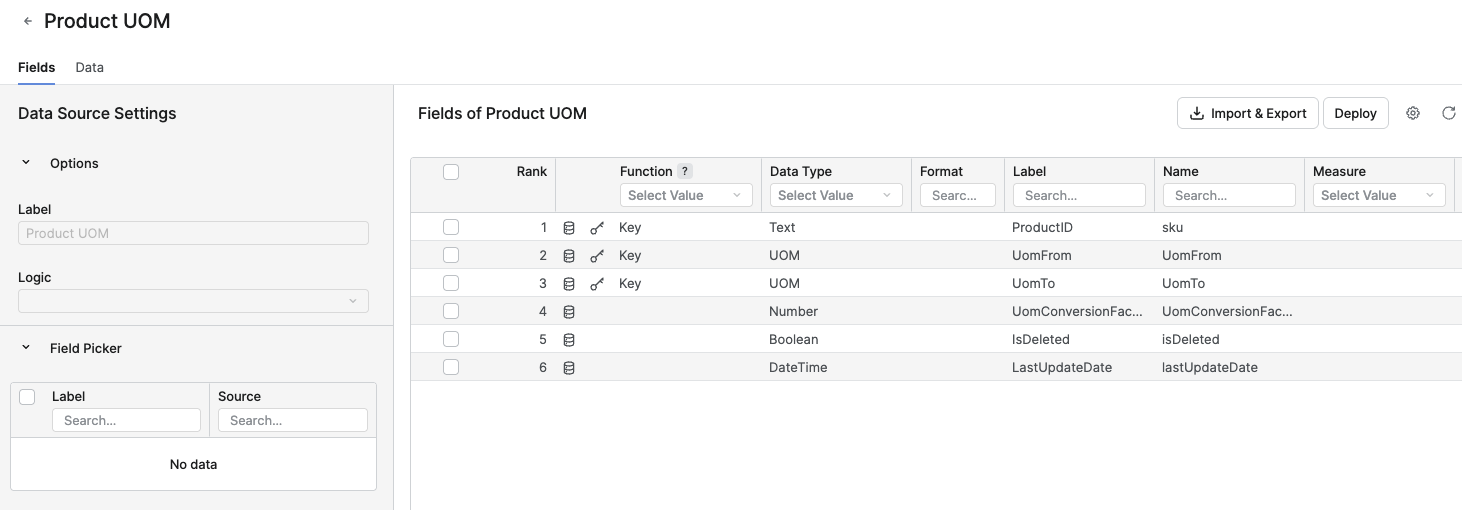1462x510 pixels.
Task: Collapse the Options section
Action: (27, 163)
